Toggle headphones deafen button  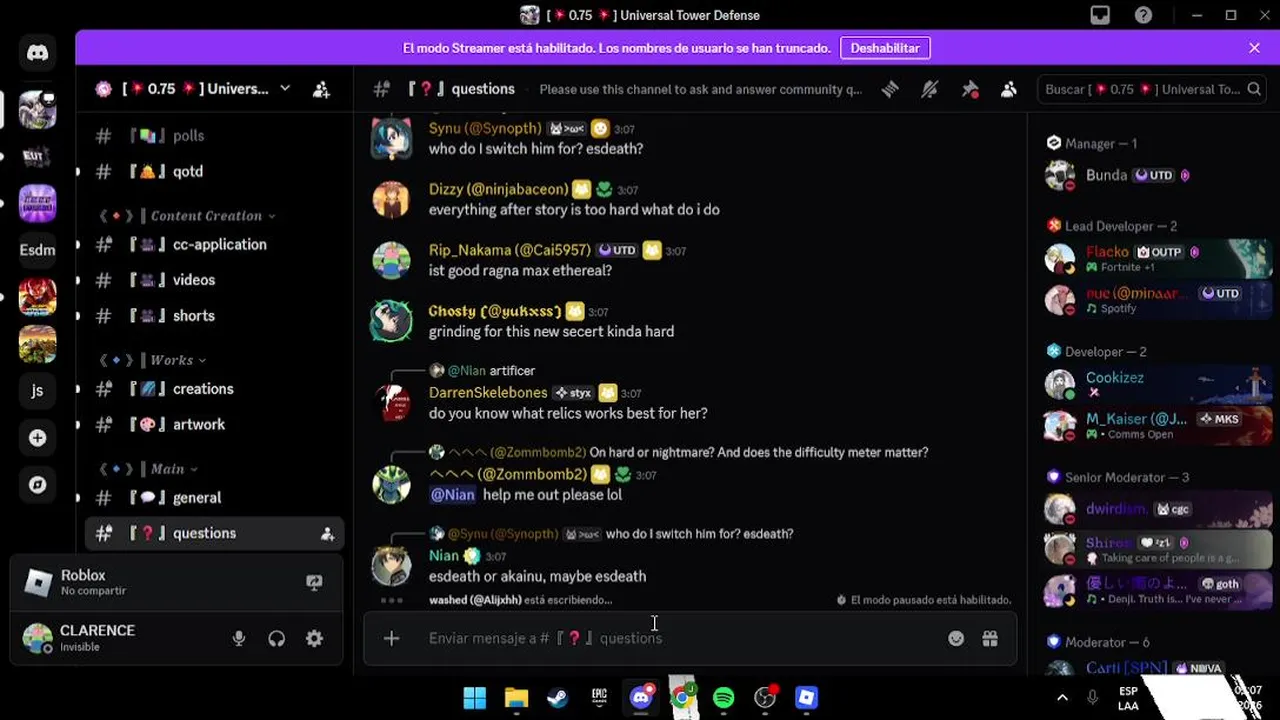point(277,638)
